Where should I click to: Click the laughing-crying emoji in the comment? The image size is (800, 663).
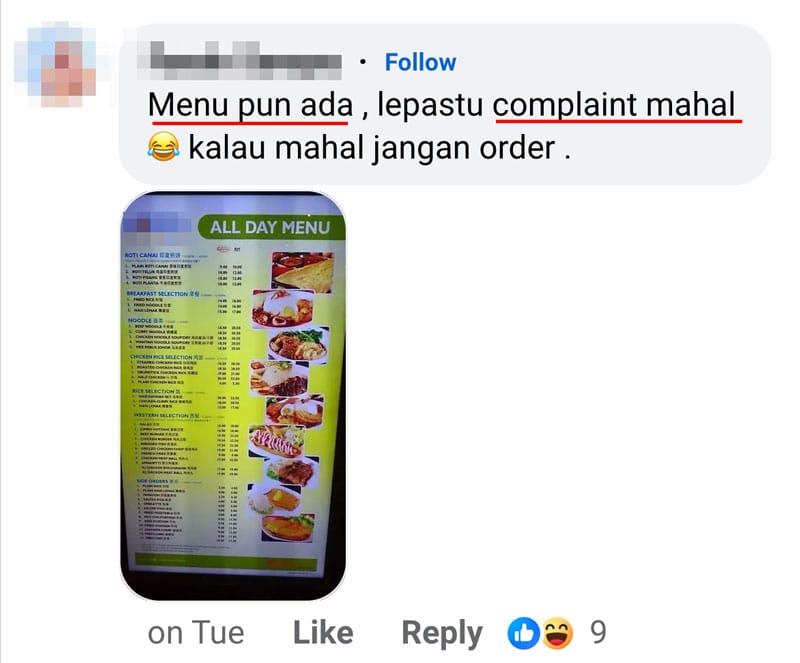point(163,146)
